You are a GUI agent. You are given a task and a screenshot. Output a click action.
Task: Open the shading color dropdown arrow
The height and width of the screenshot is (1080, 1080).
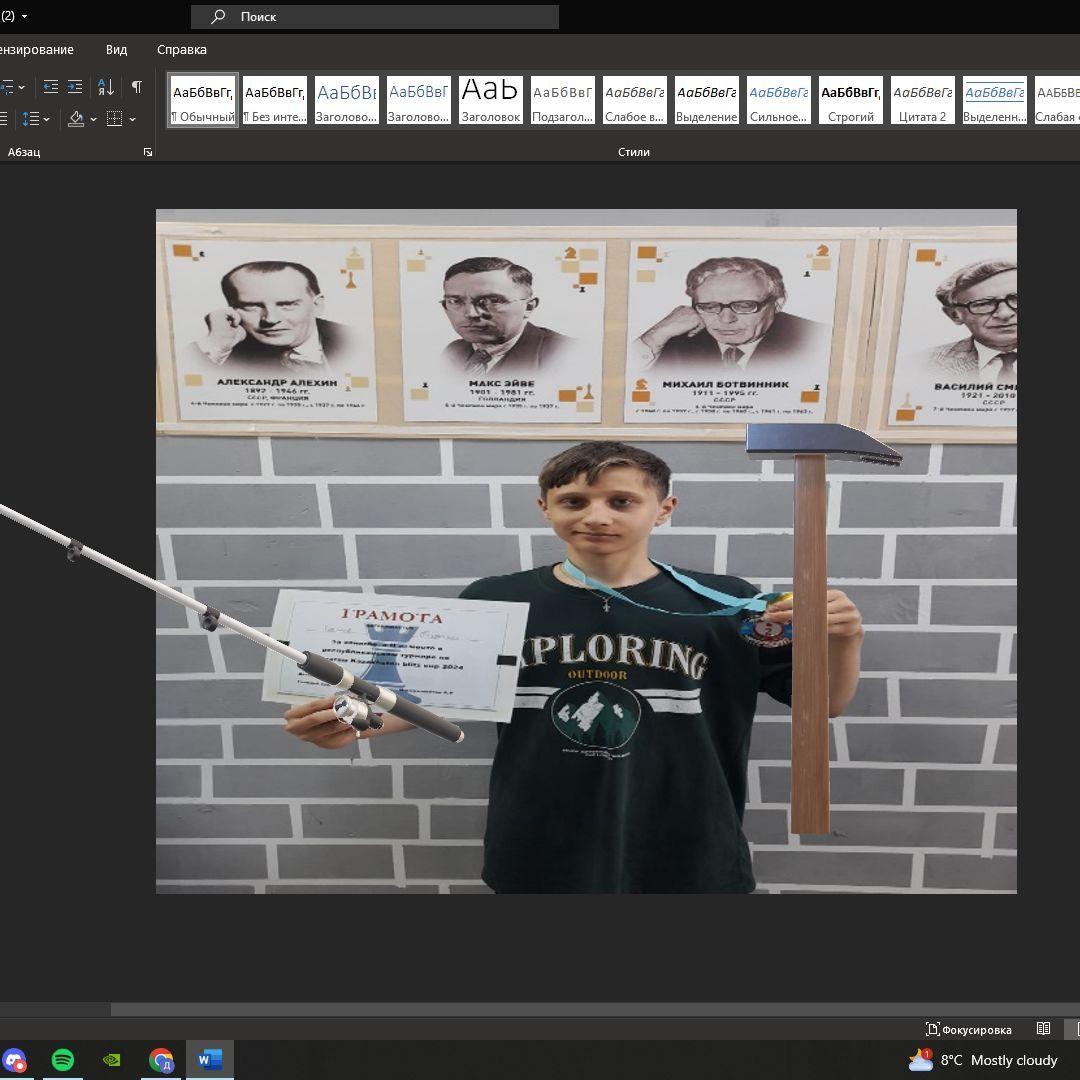pos(94,119)
